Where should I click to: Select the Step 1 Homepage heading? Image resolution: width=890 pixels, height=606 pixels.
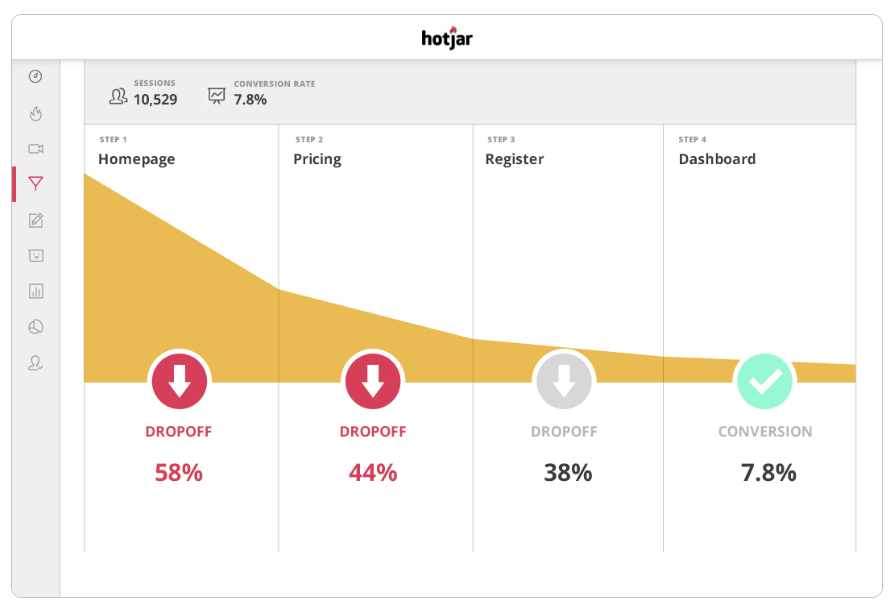tap(137, 159)
